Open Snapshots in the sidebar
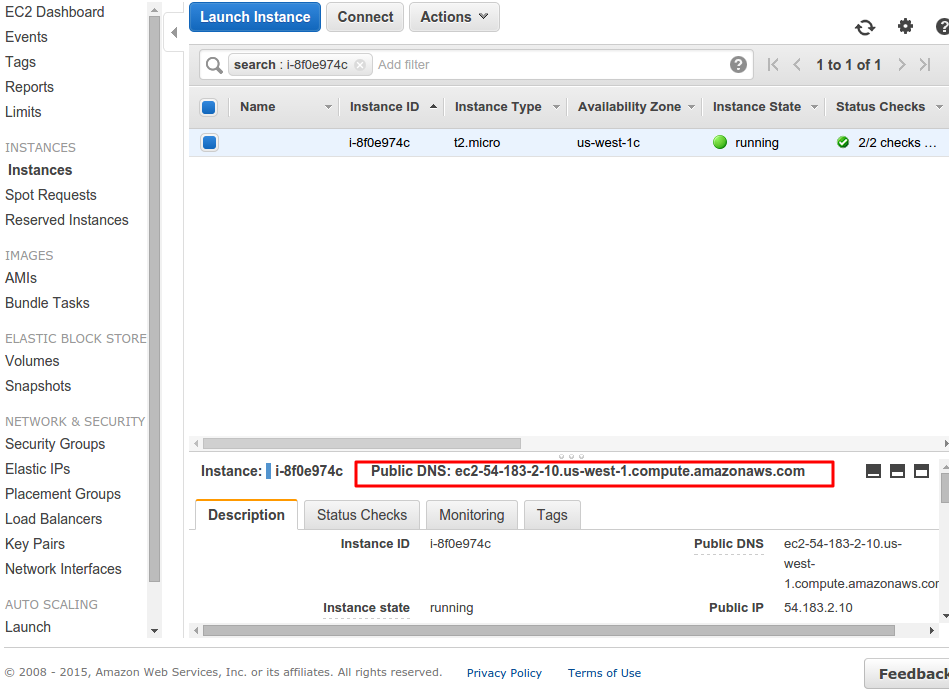The width and height of the screenshot is (949, 690). point(38,386)
